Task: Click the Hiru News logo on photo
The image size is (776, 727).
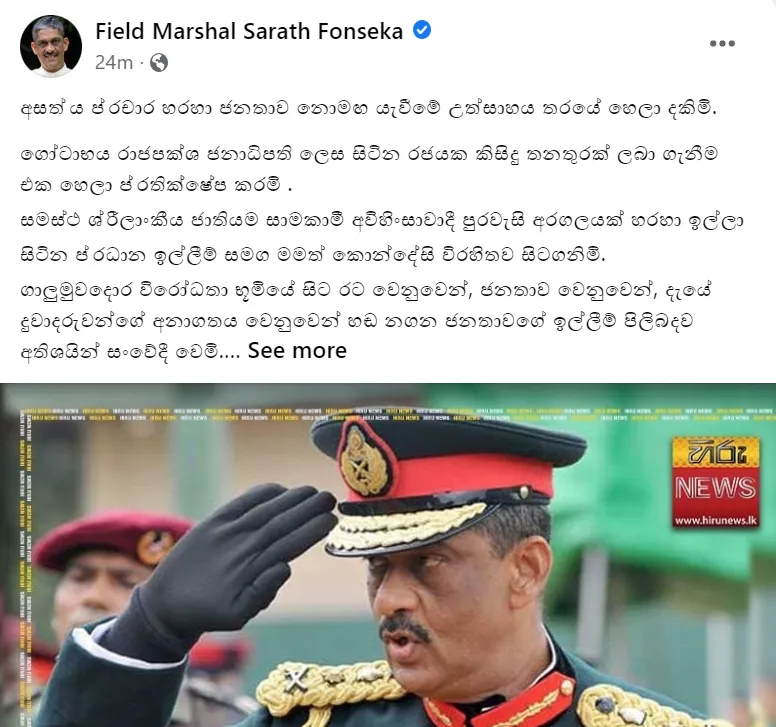Action: 716,482
